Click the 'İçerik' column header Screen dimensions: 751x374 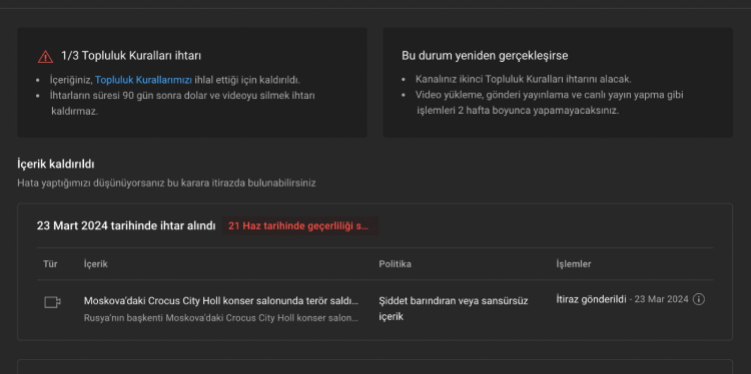(96, 264)
